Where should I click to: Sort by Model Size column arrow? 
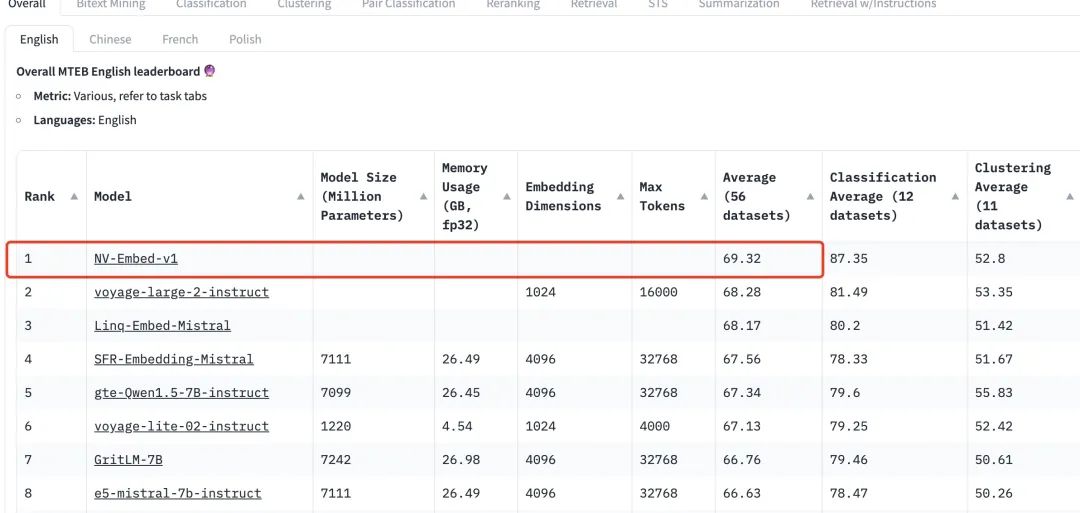423,196
